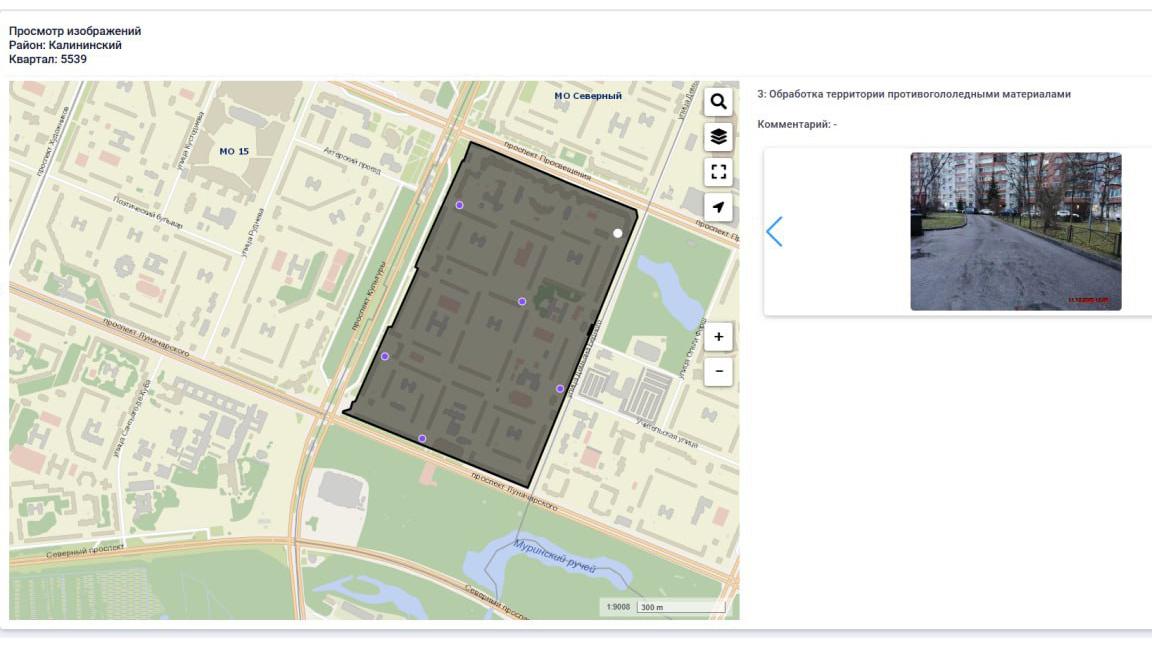1152x648 pixels.
Task: Click the "Обработка территории" photo title text
Action: (x=914, y=94)
